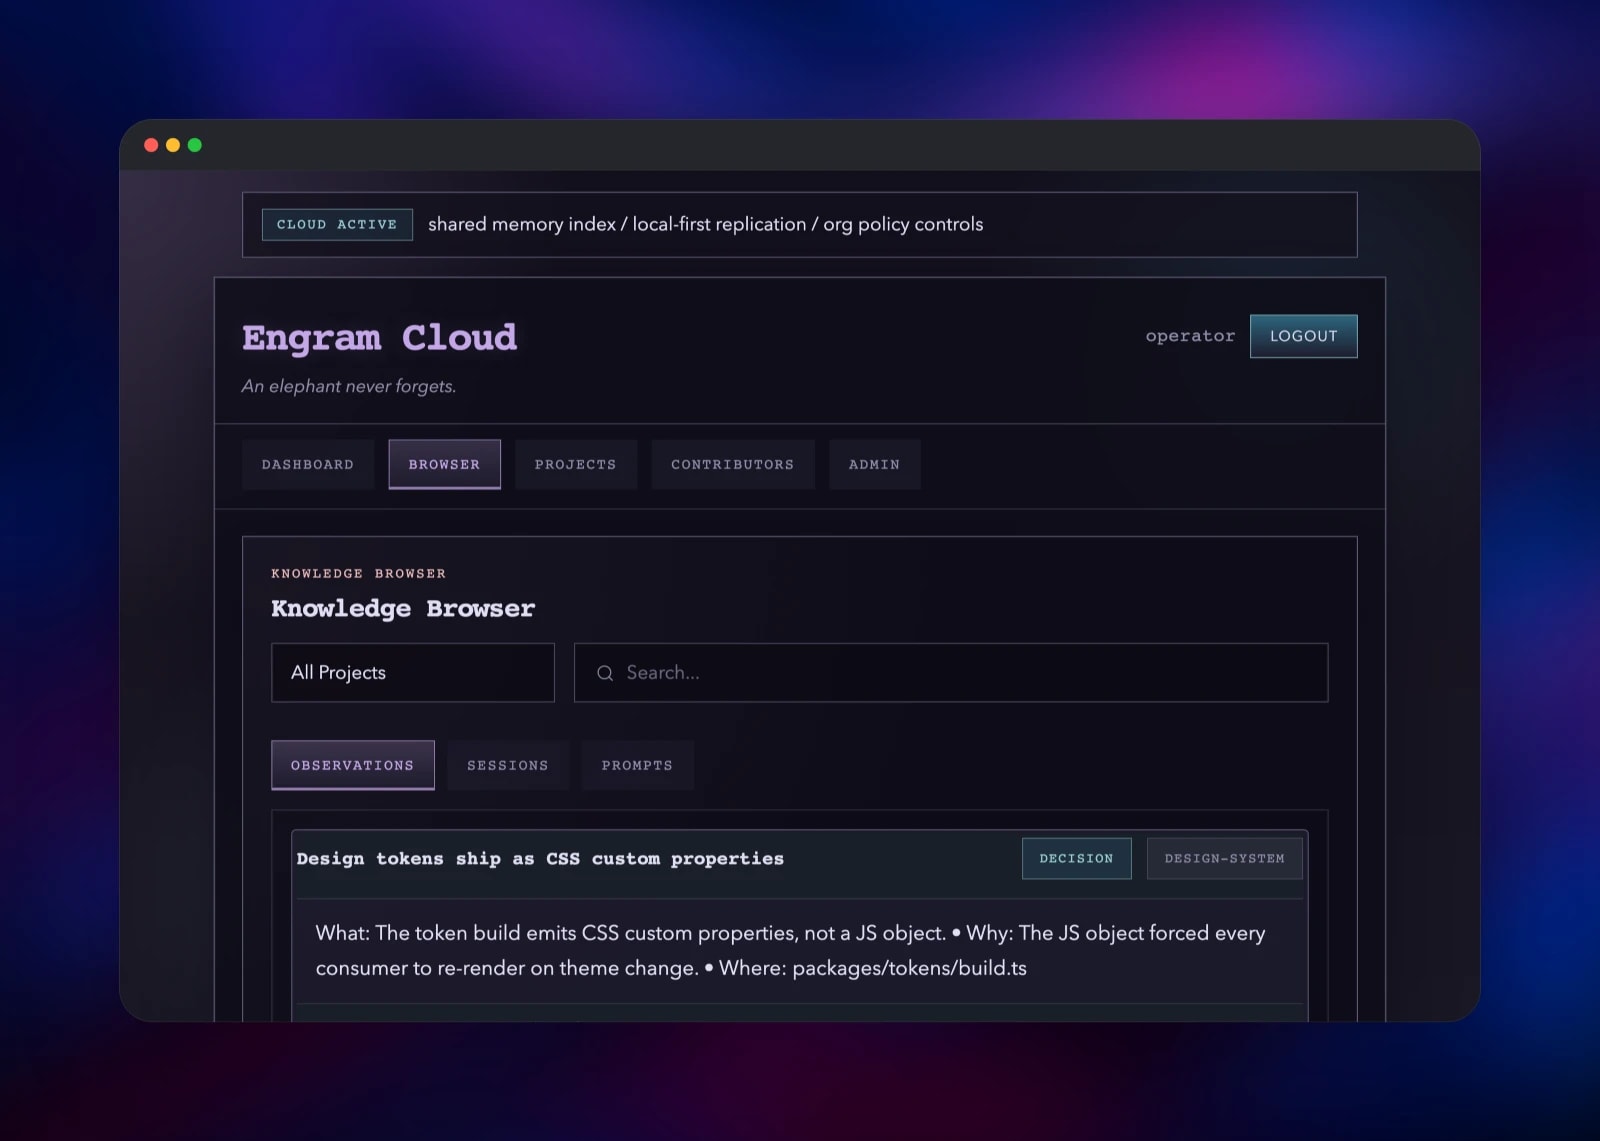Image resolution: width=1600 pixels, height=1141 pixels.
Task: Focus the Search input field
Action: 951,672
